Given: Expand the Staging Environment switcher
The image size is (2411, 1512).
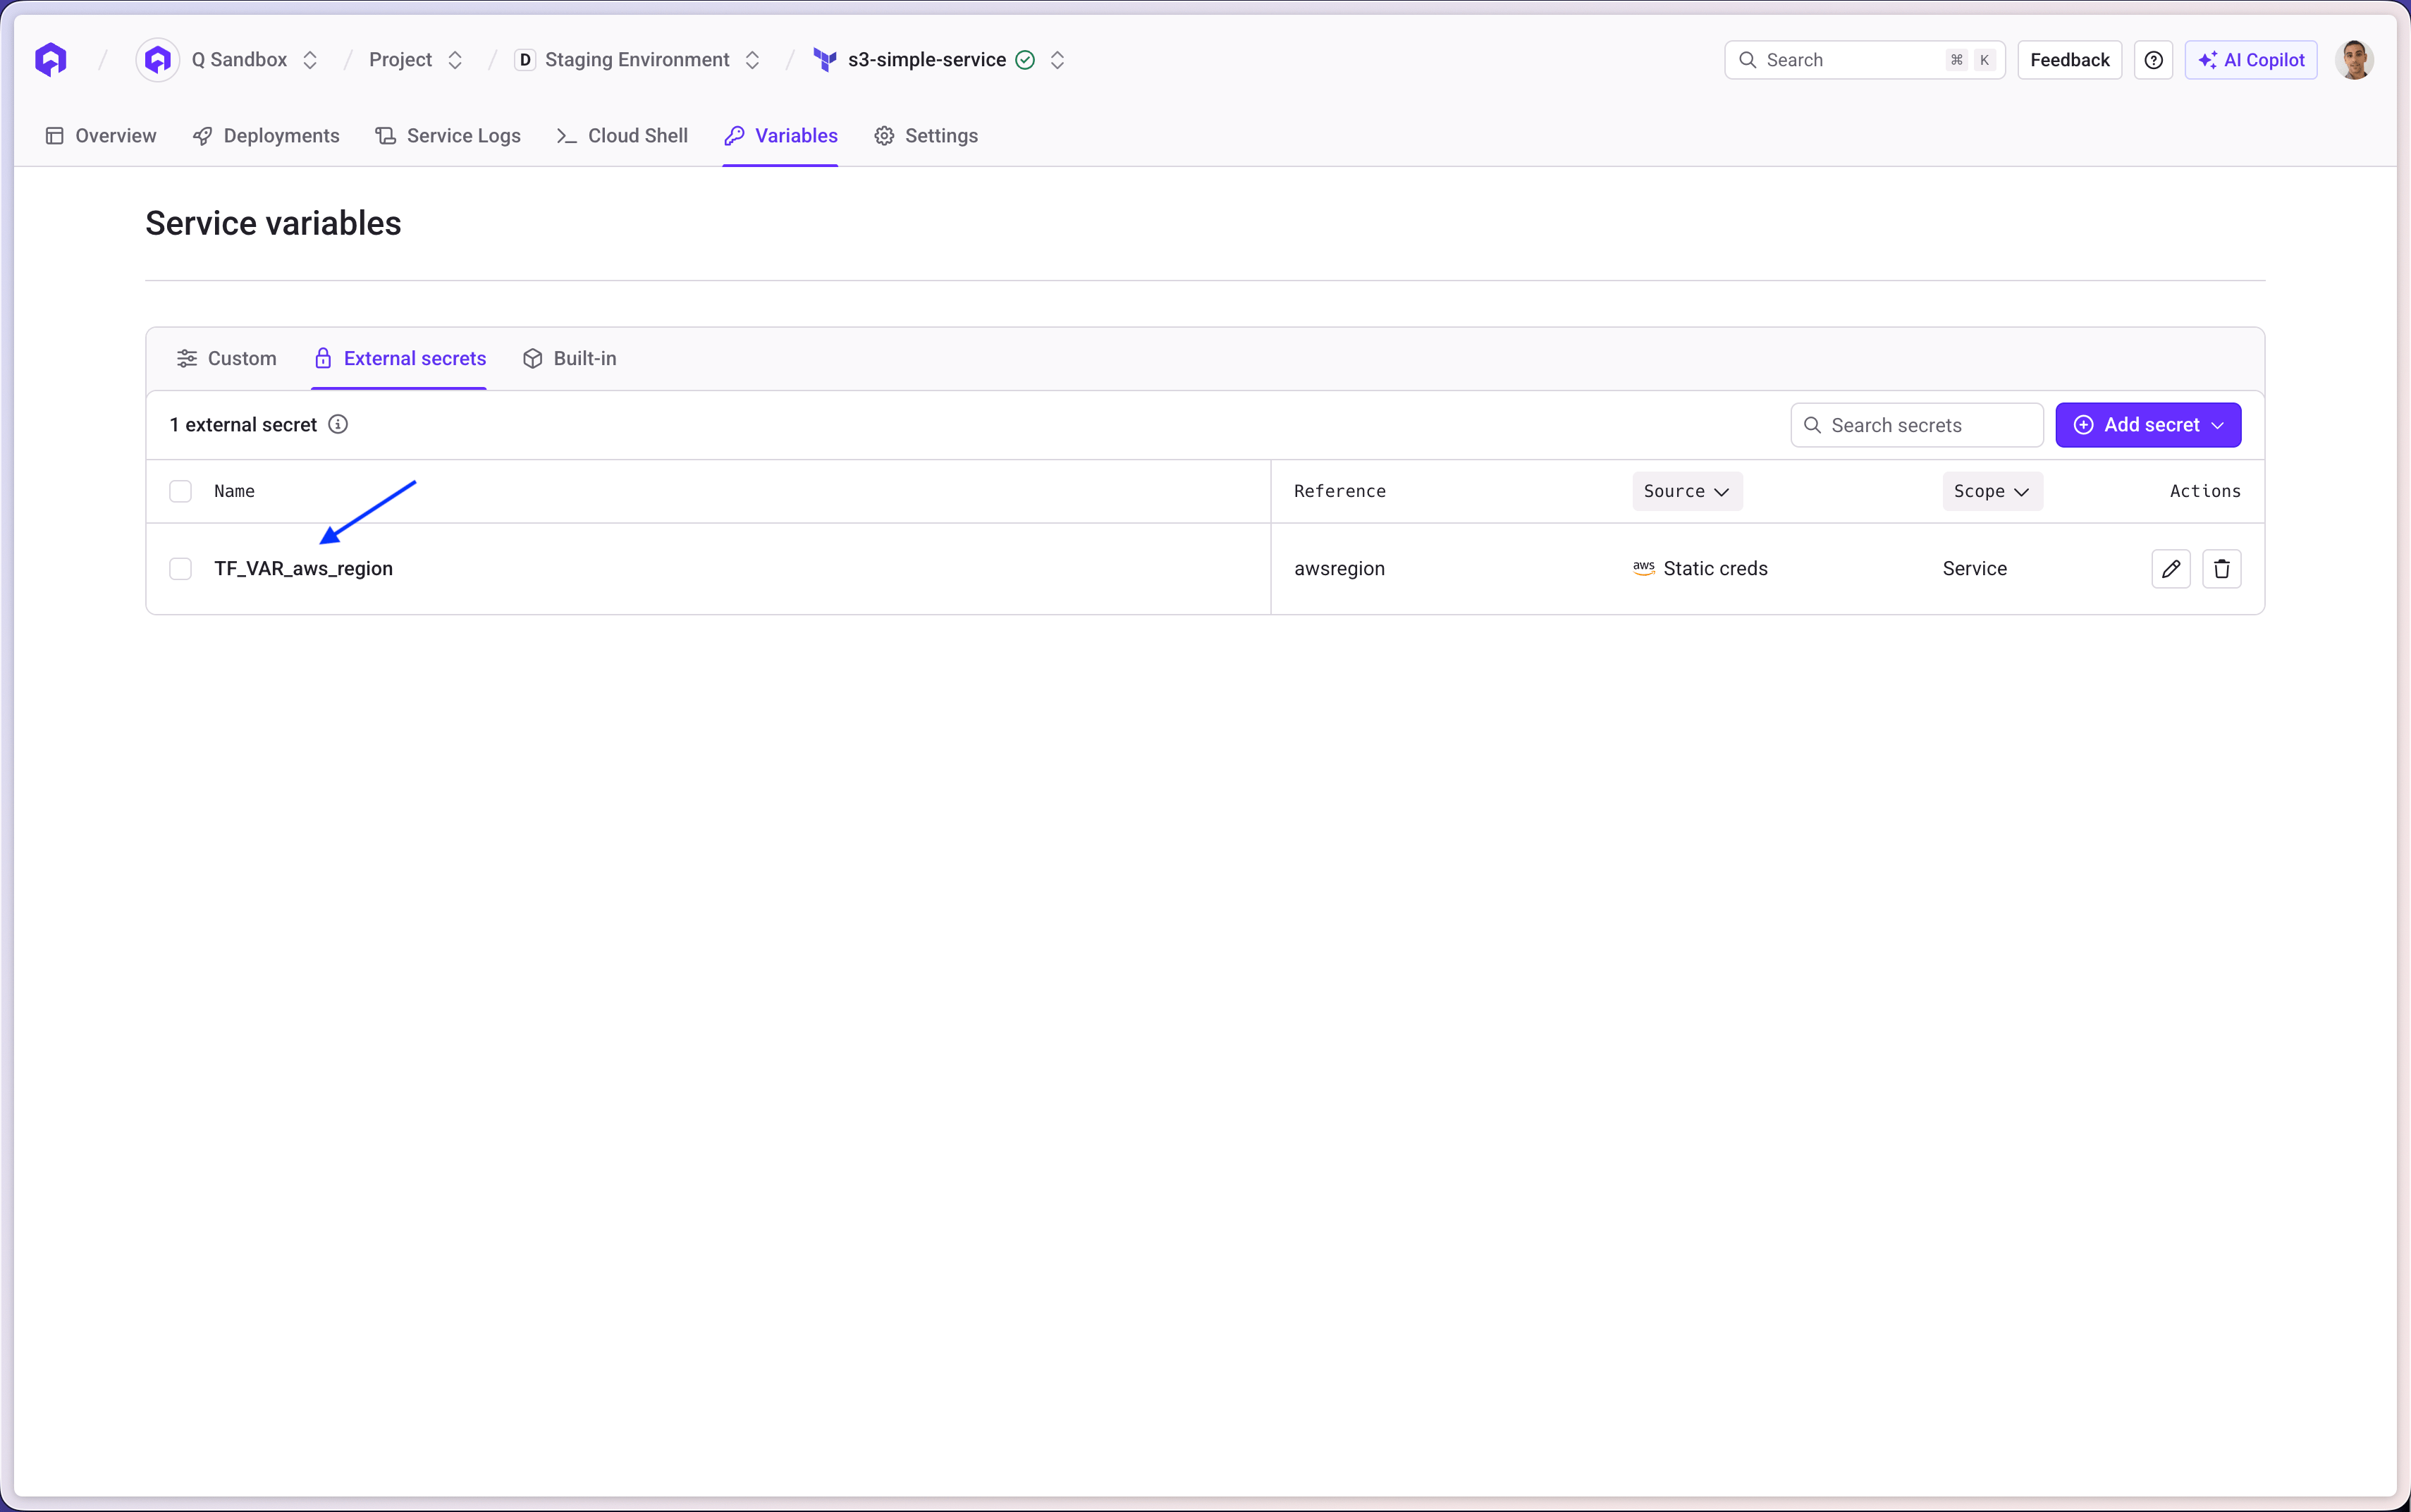Looking at the screenshot, I should [752, 60].
